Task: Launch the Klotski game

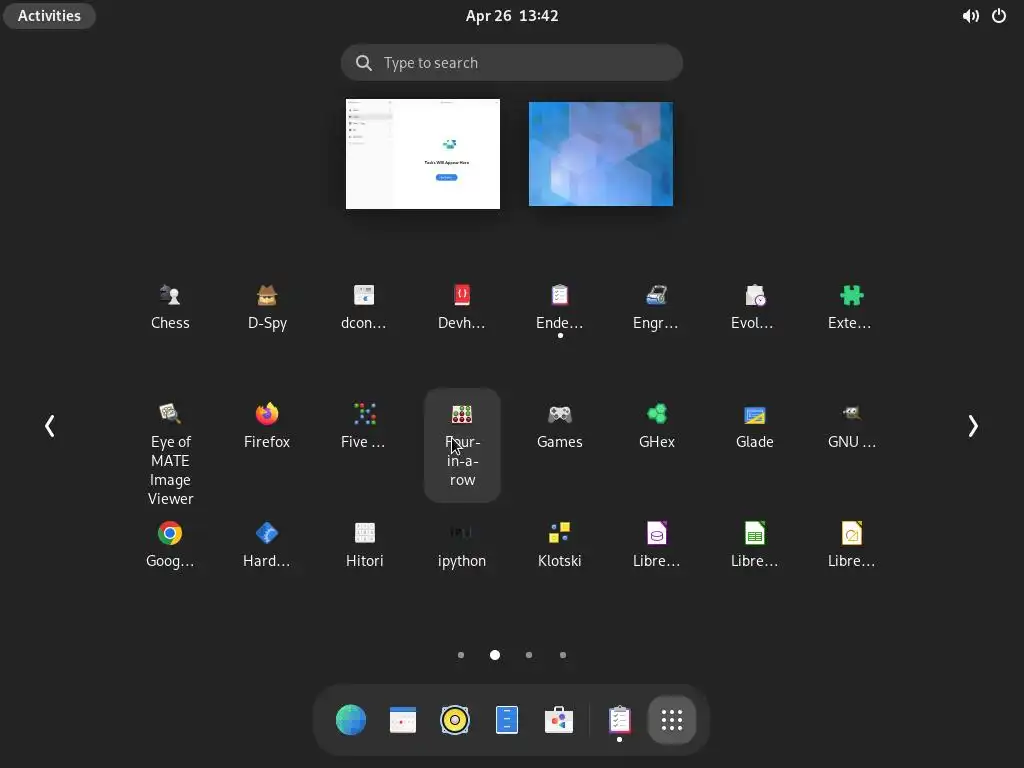Action: (x=560, y=545)
